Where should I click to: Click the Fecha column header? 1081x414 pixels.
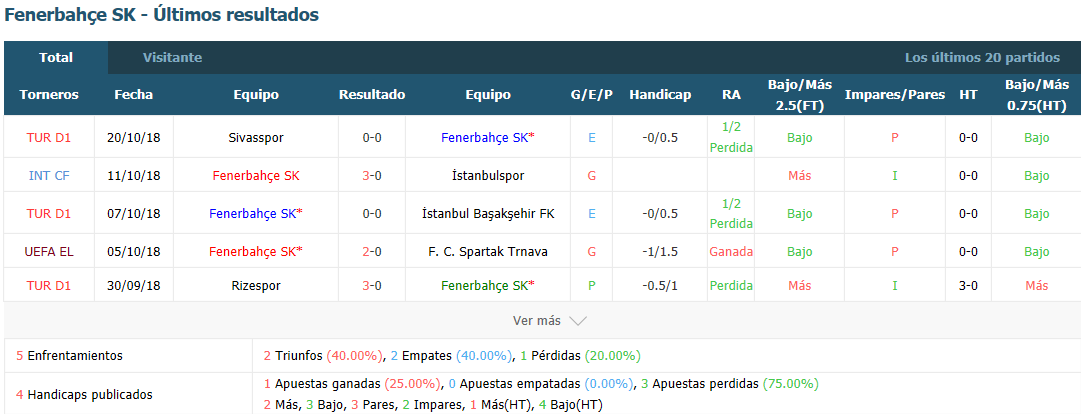[134, 95]
